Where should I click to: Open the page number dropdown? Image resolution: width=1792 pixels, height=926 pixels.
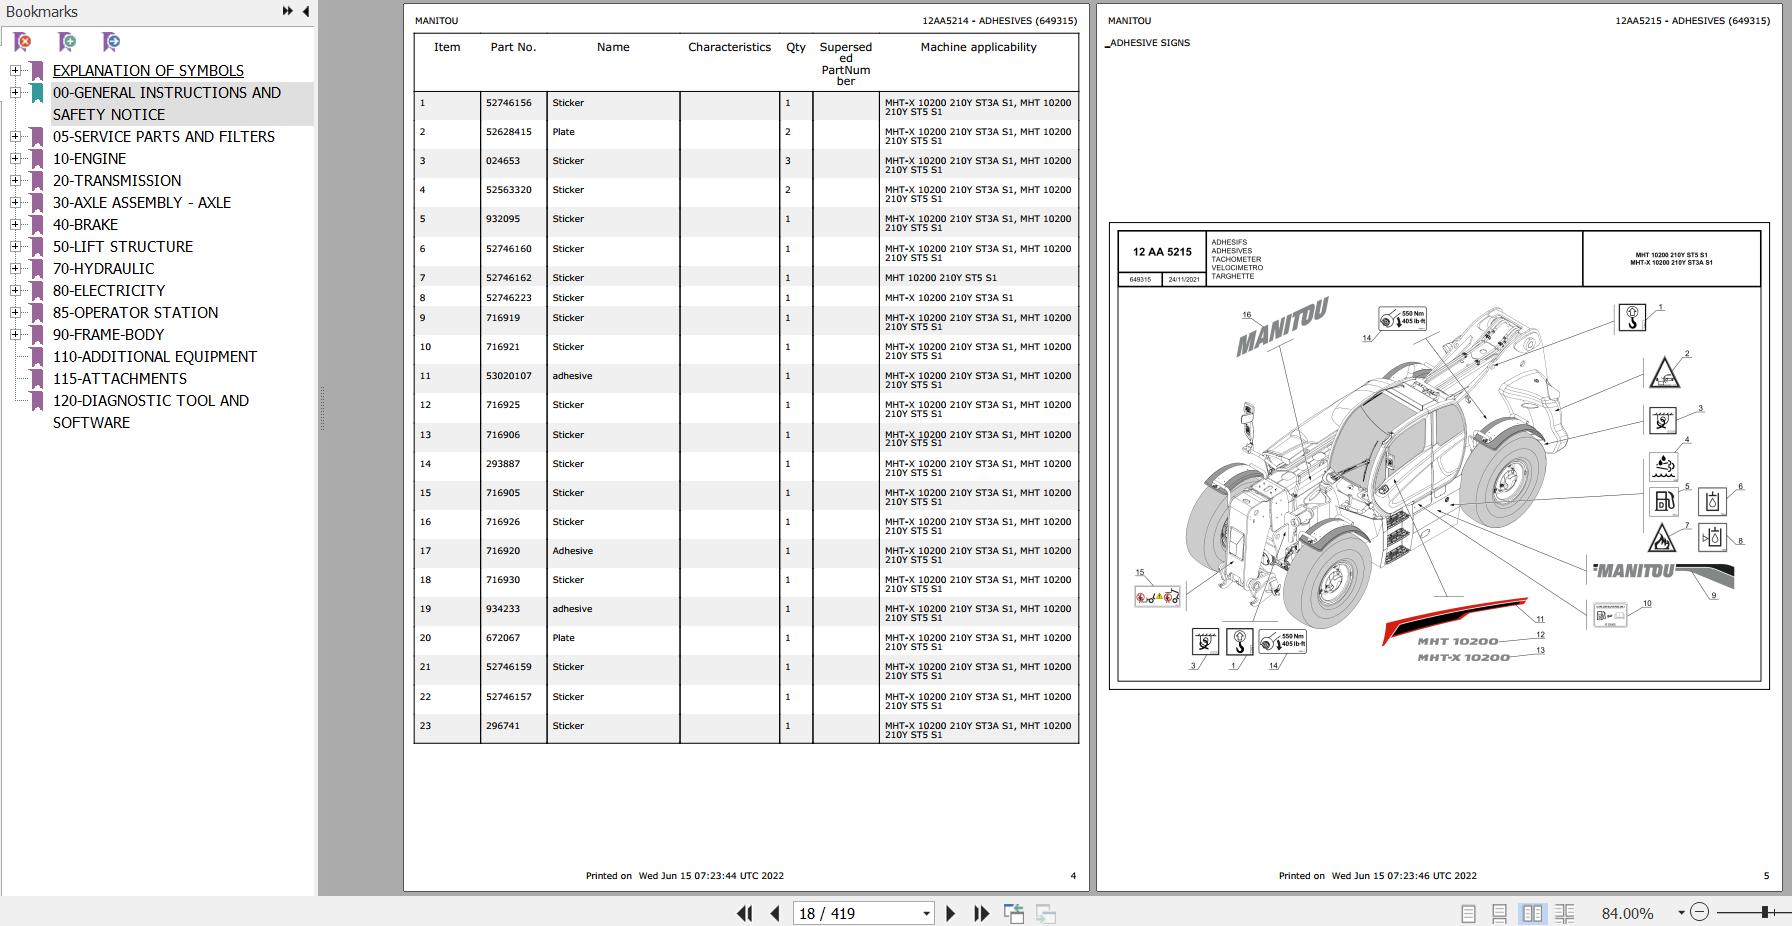(926, 913)
